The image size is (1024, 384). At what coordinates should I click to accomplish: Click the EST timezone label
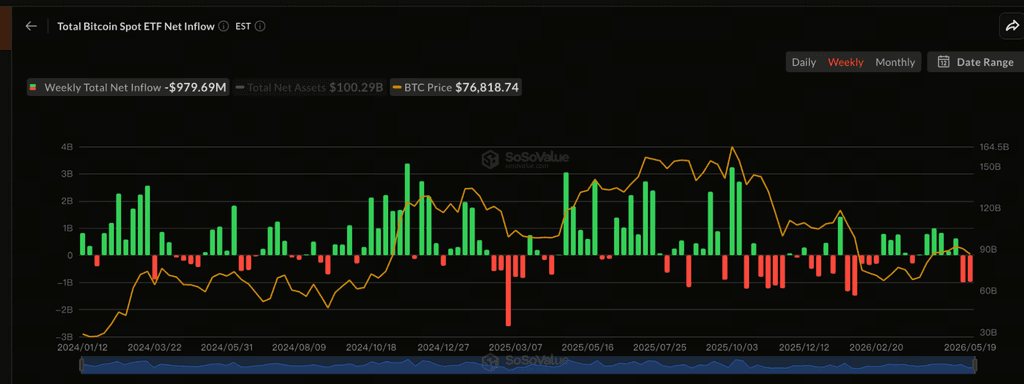[x=243, y=26]
